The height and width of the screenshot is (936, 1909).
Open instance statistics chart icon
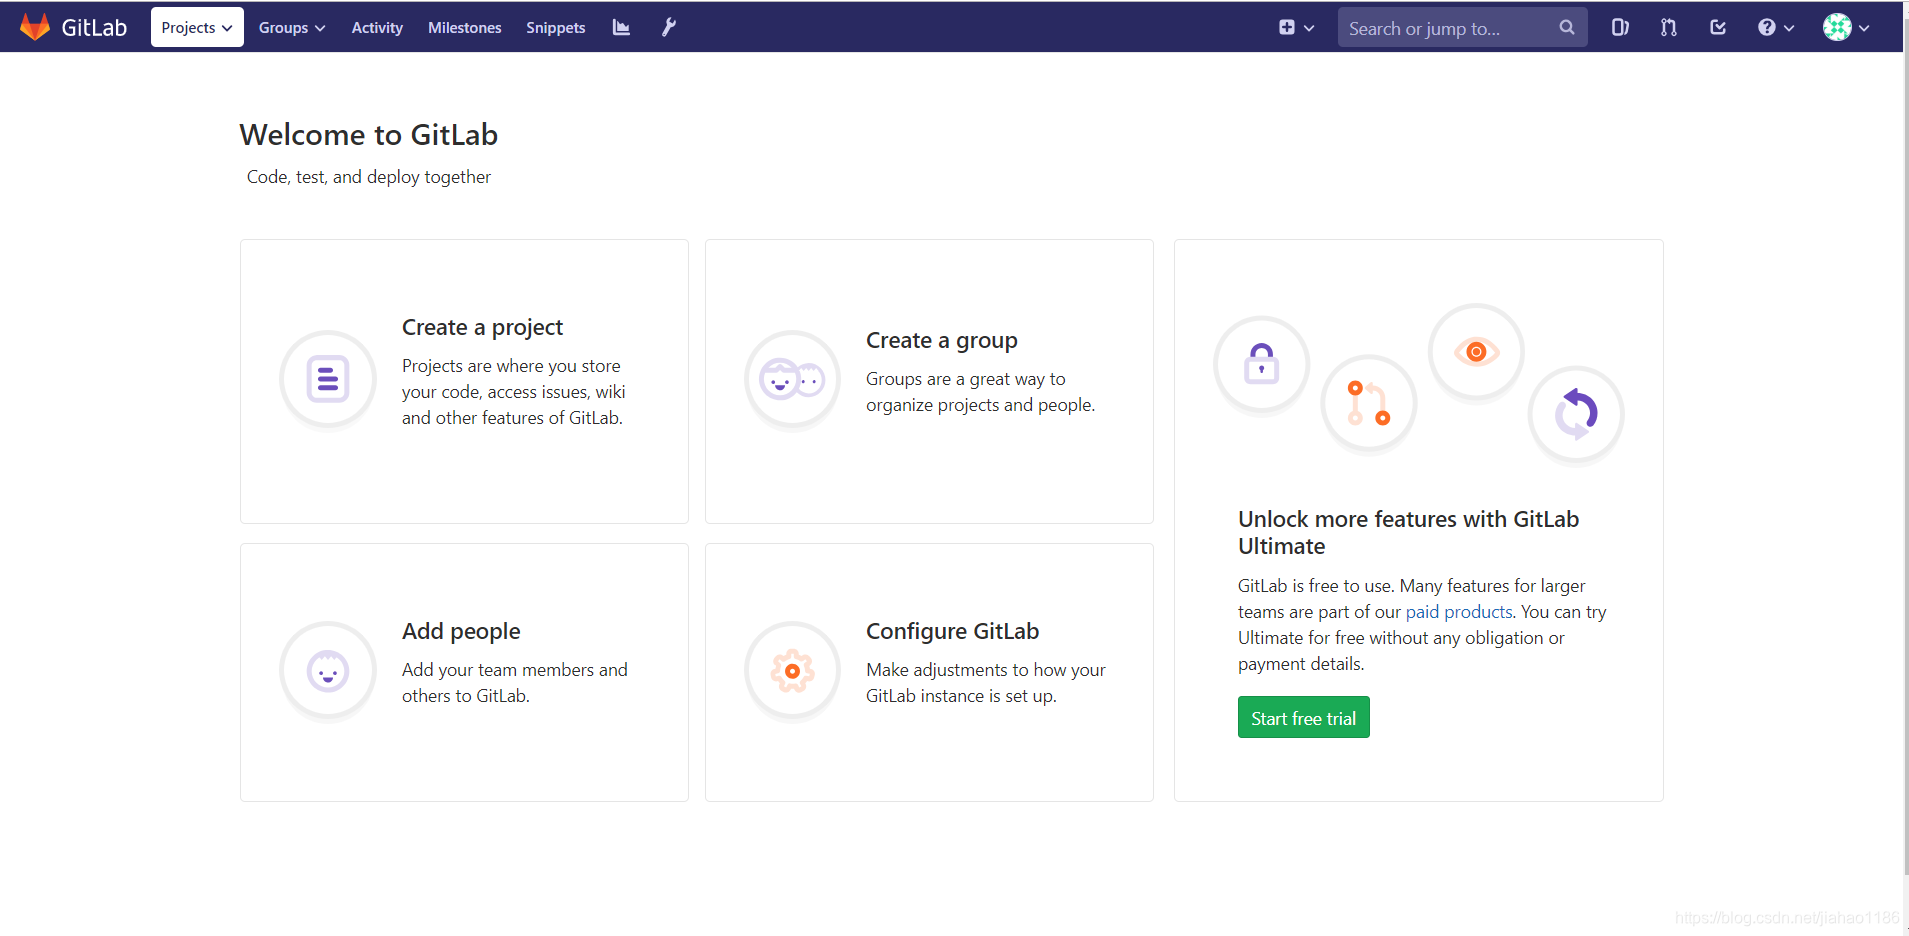point(621,28)
